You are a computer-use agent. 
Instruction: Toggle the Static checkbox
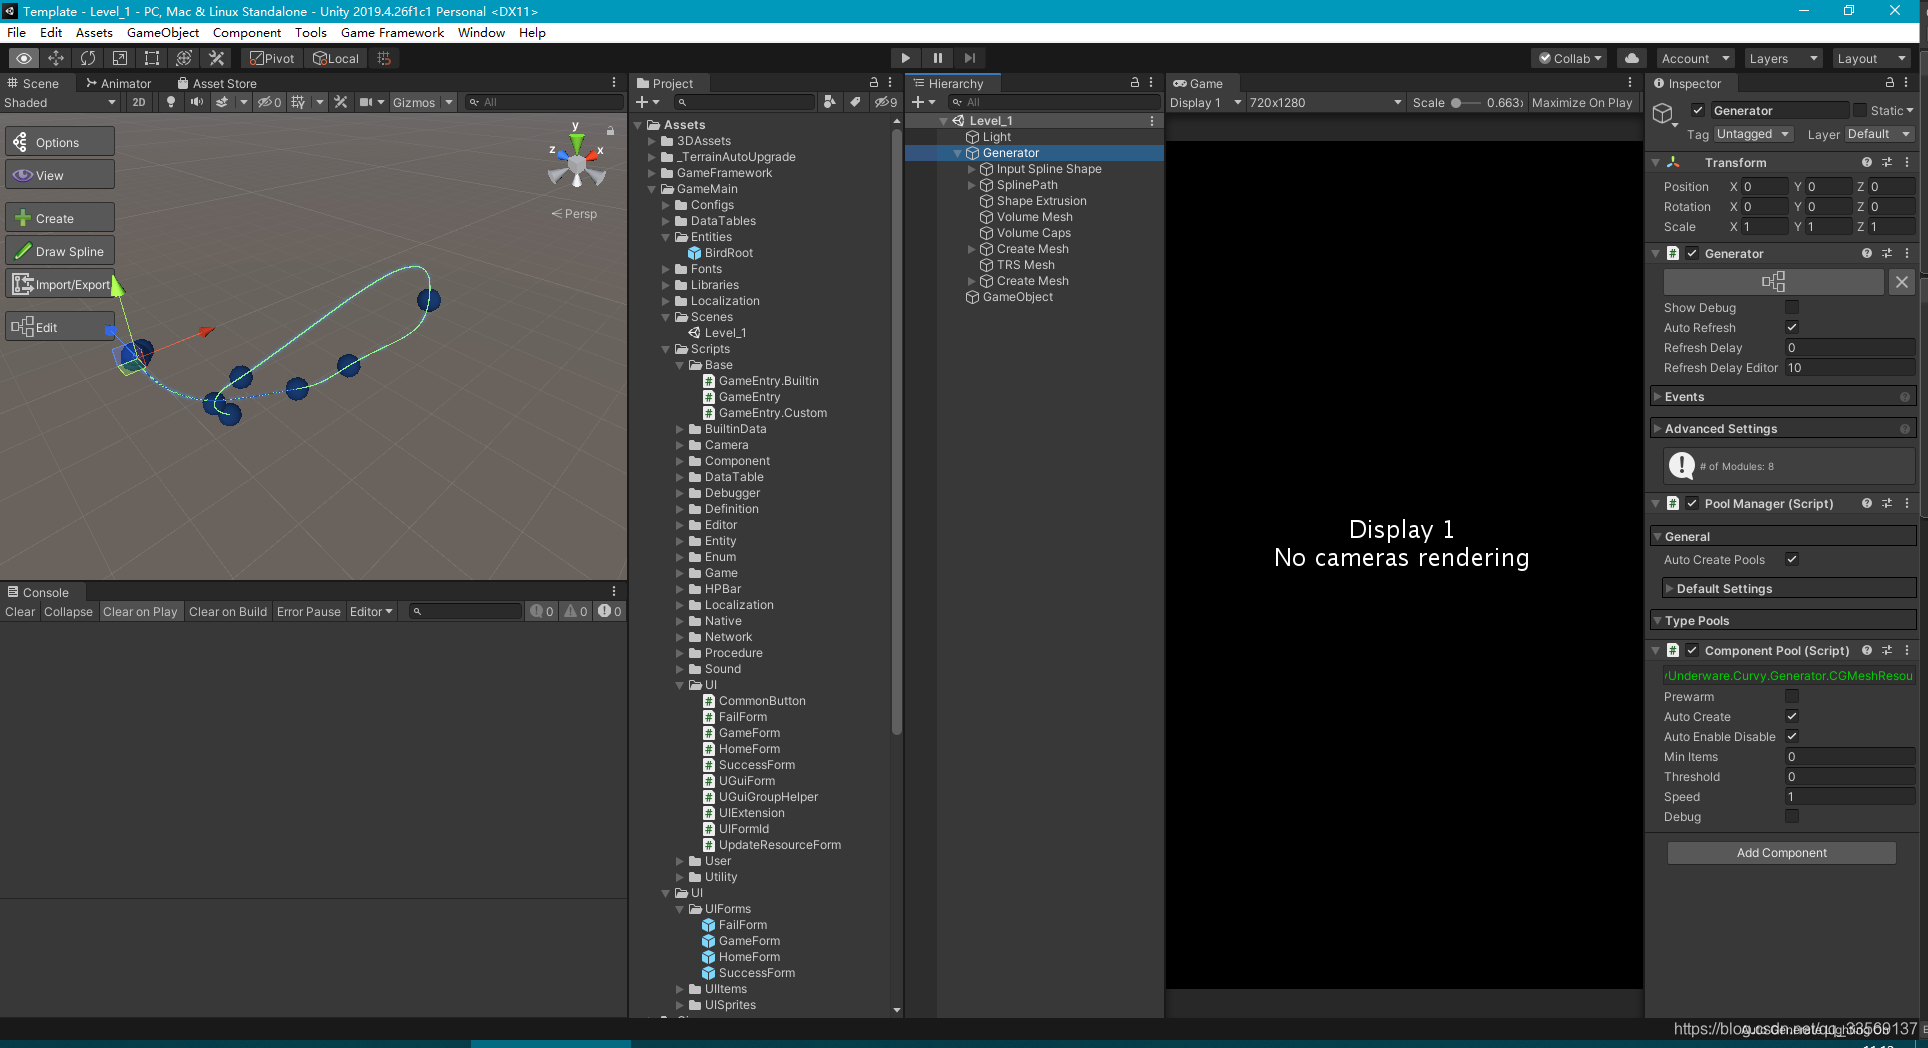tap(1860, 110)
